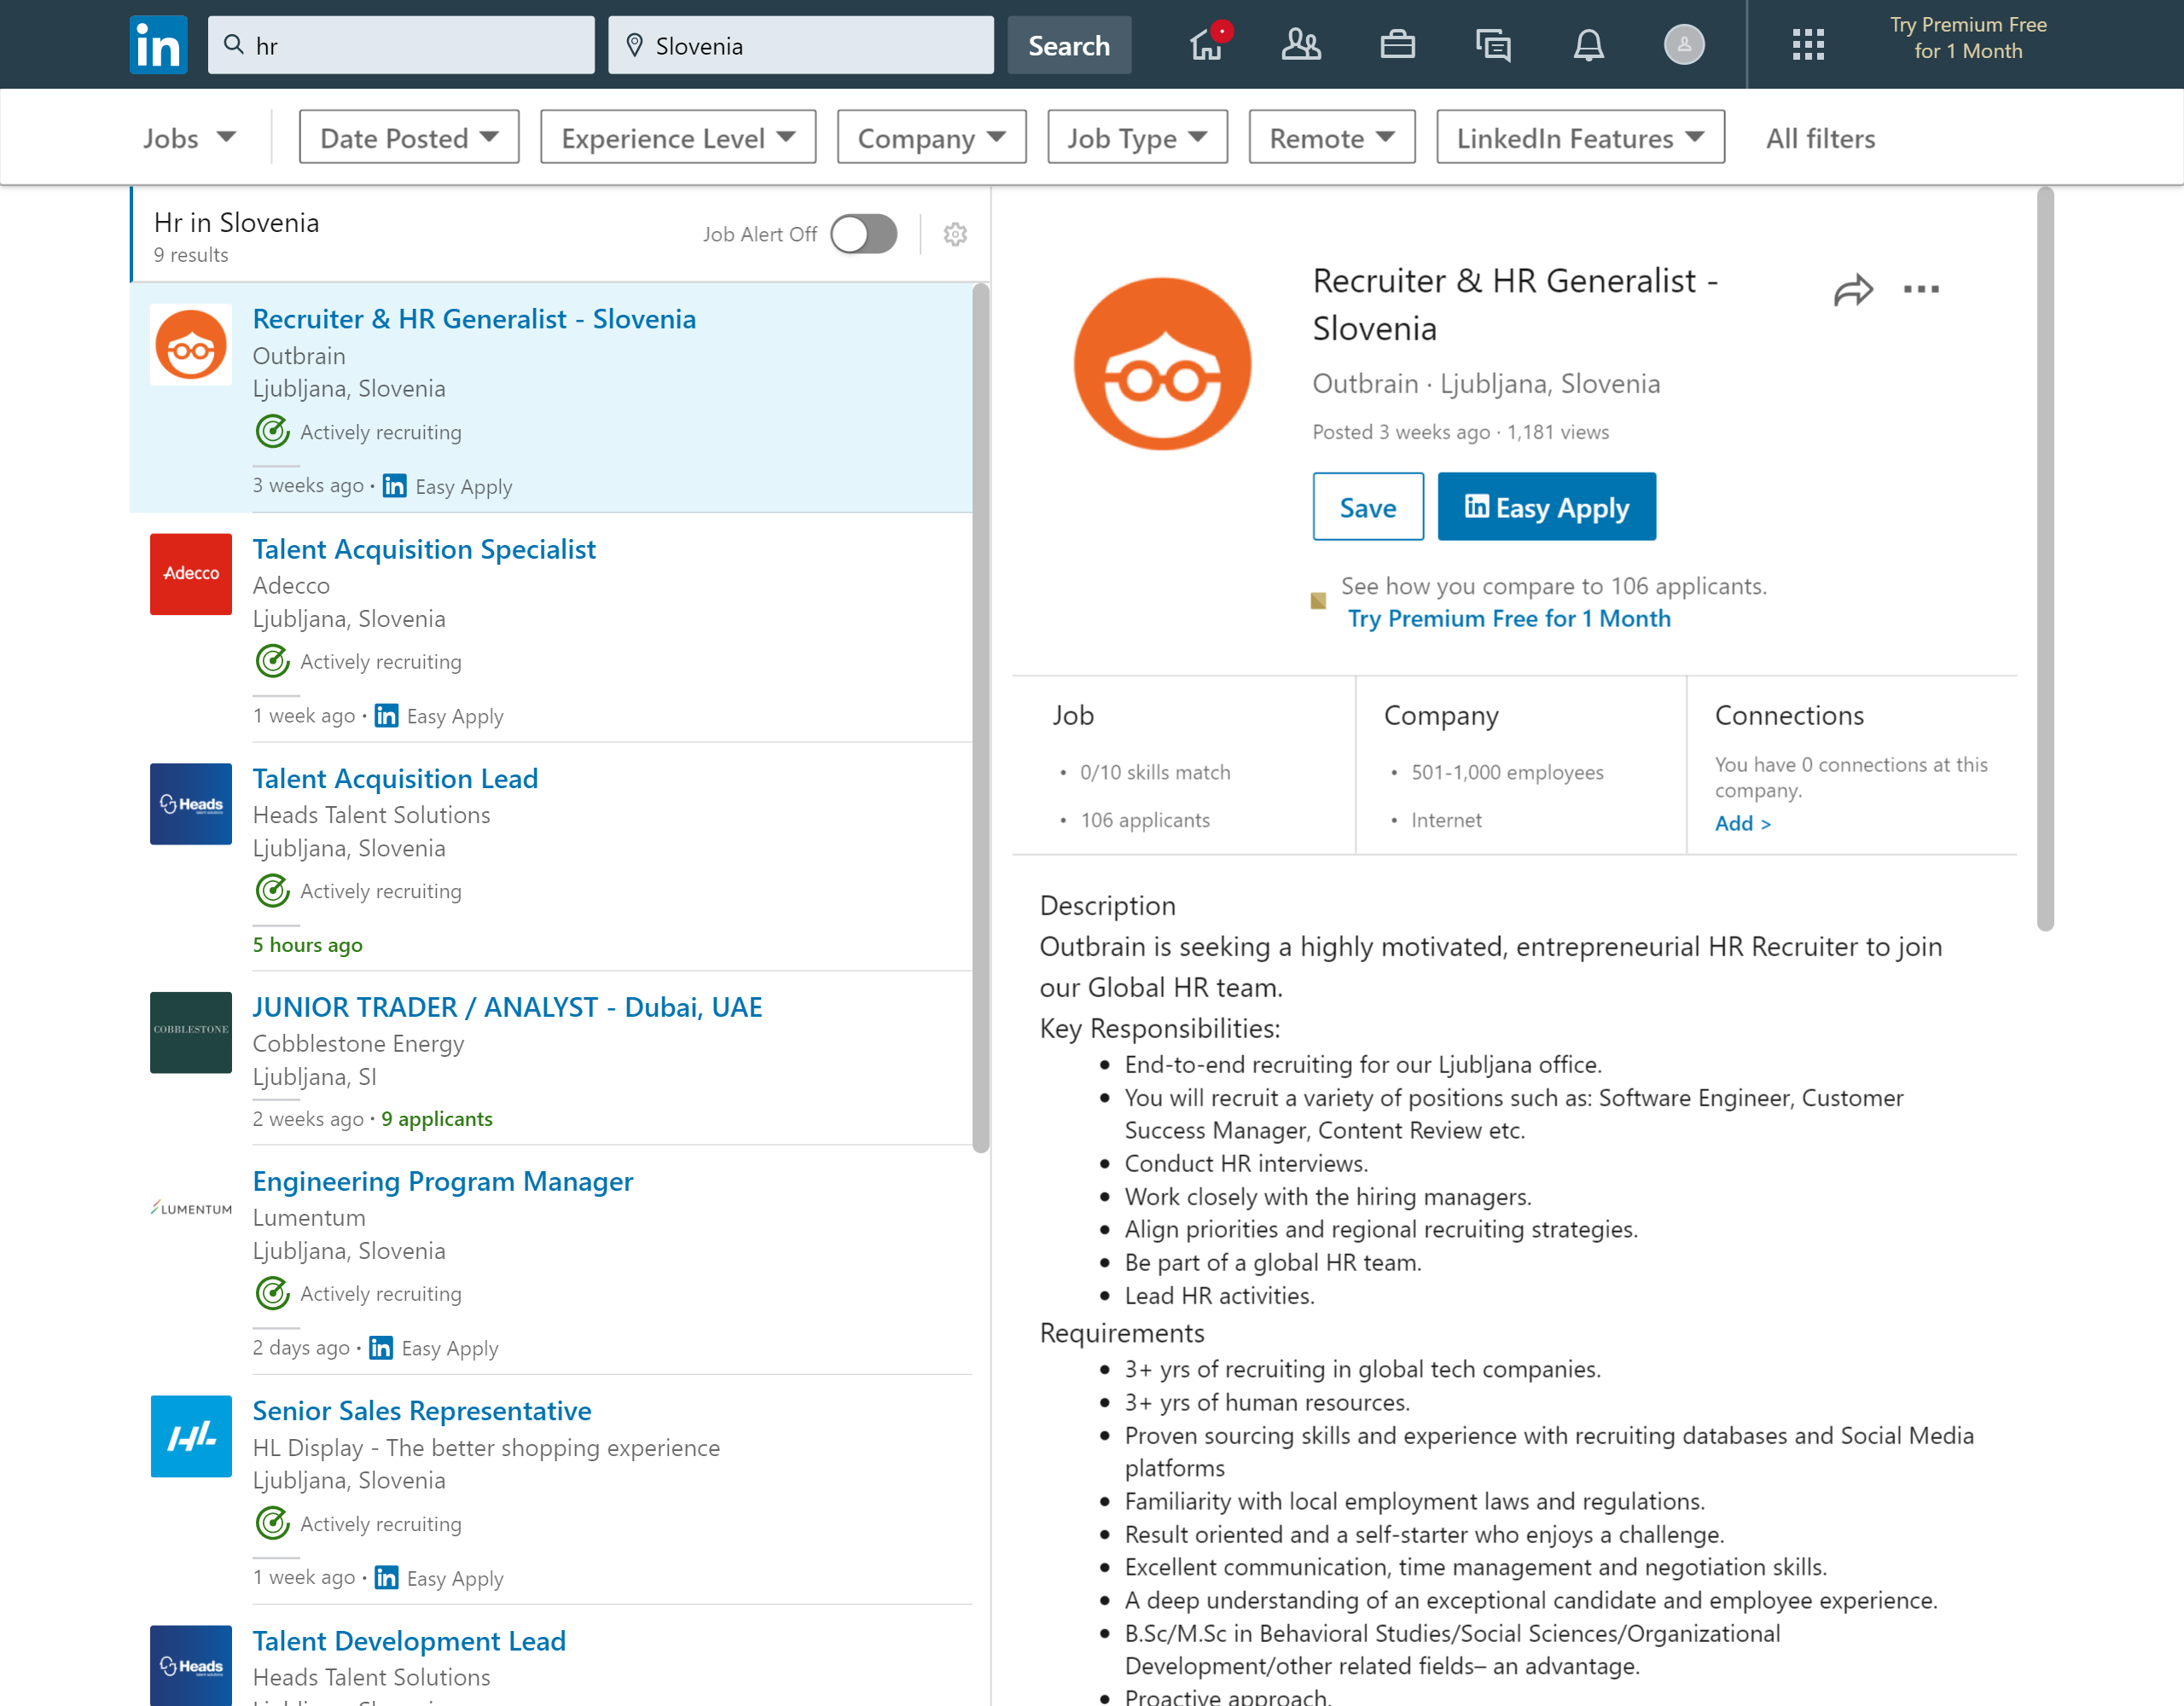Open the Work apps grid icon

1807,45
